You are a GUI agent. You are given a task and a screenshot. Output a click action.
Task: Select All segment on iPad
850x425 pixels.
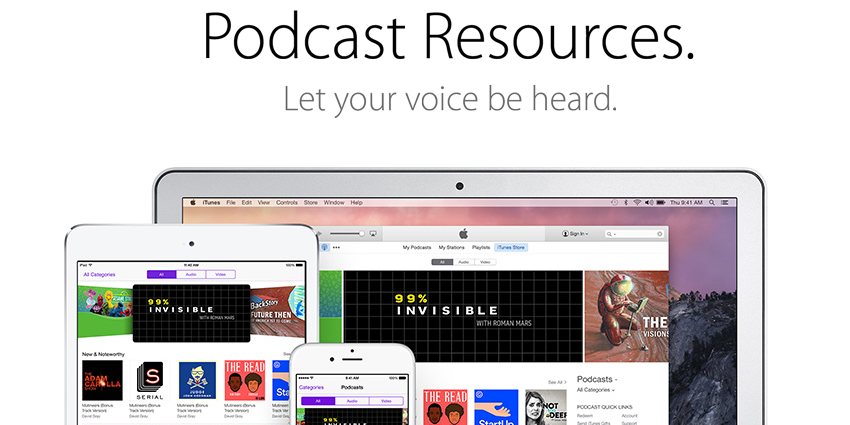click(x=162, y=275)
